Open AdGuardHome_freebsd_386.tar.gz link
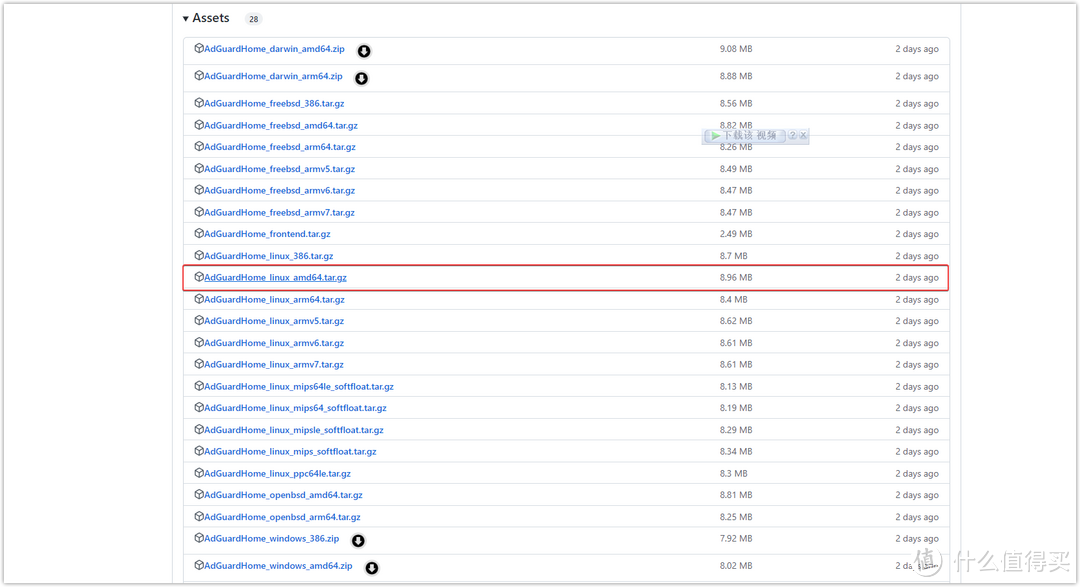 (274, 103)
